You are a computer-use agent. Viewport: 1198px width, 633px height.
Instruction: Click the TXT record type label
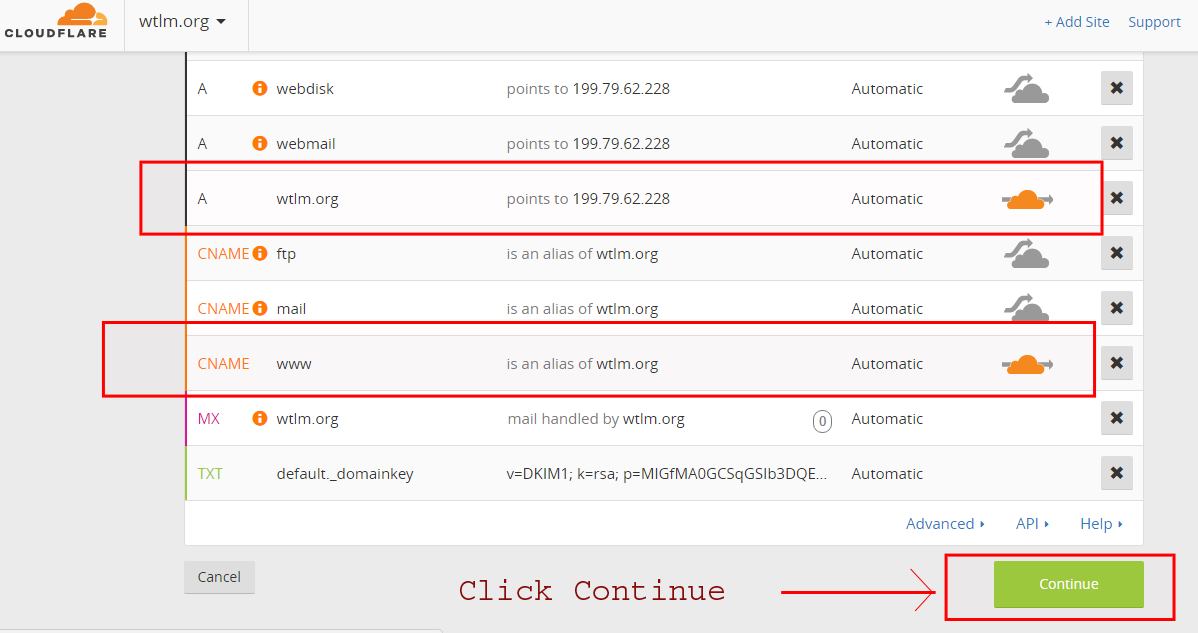(210, 473)
